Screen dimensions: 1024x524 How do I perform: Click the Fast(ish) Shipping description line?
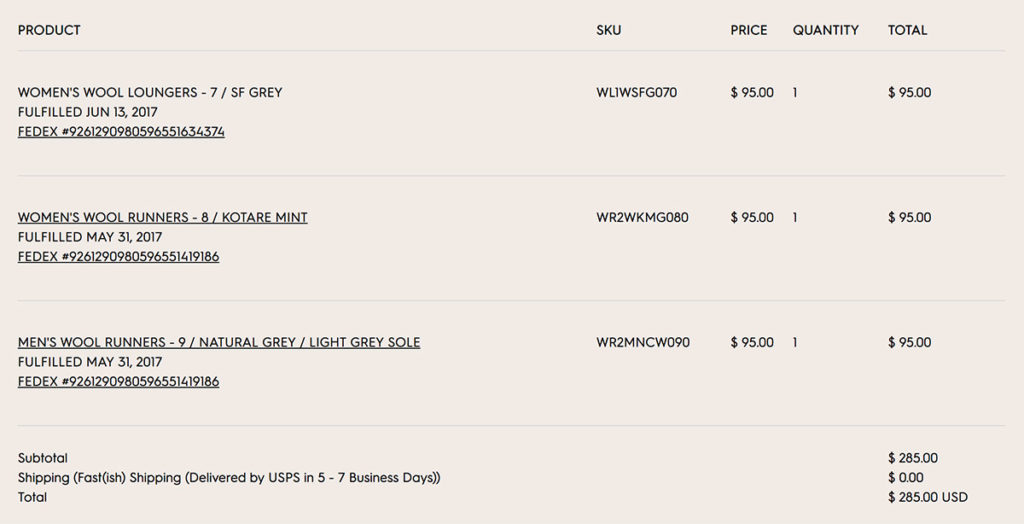tap(229, 478)
